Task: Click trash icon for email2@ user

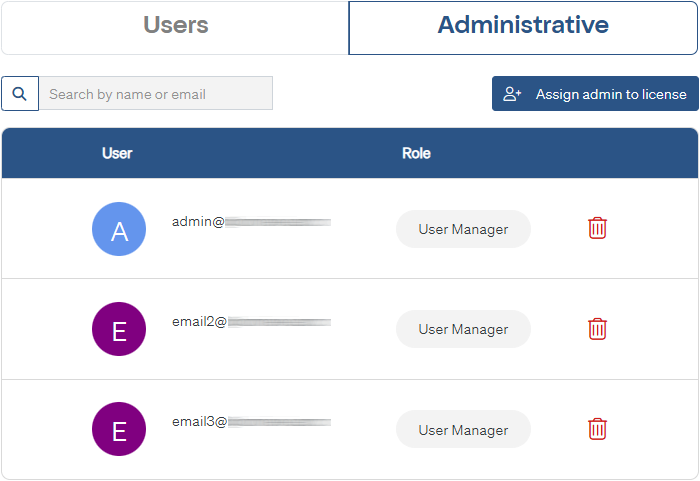Action: (597, 328)
